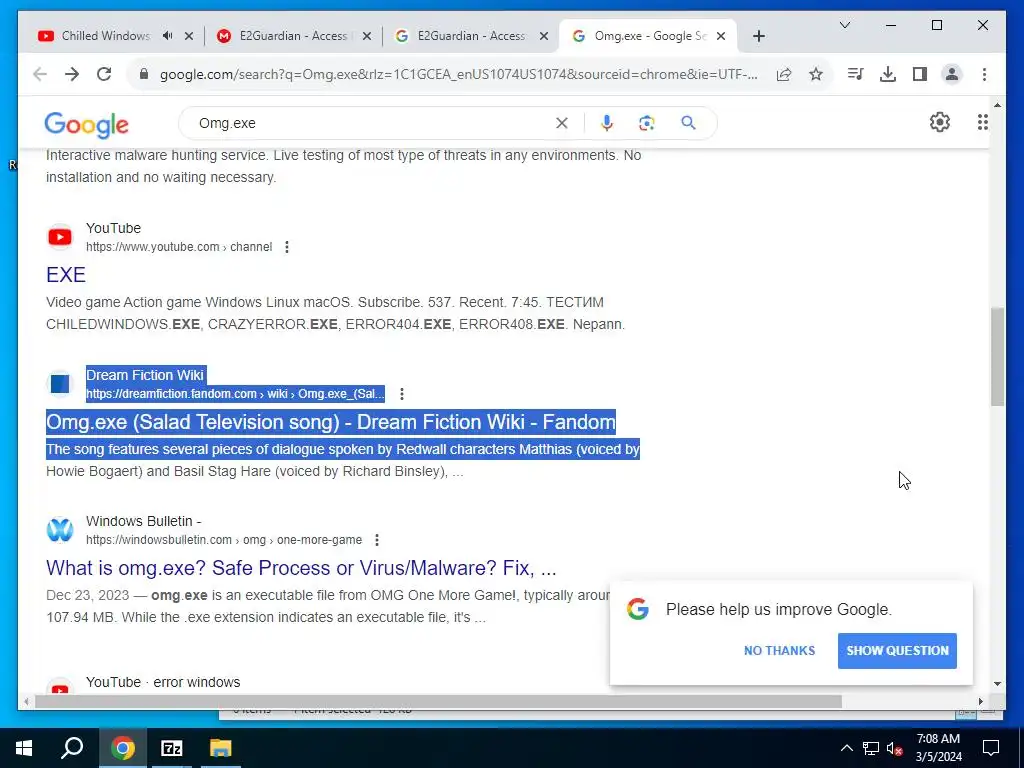Toggle the Chrome side panel
Image resolution: width=1024 pixels, height=768 pixels.
click(x=920, y=74)
